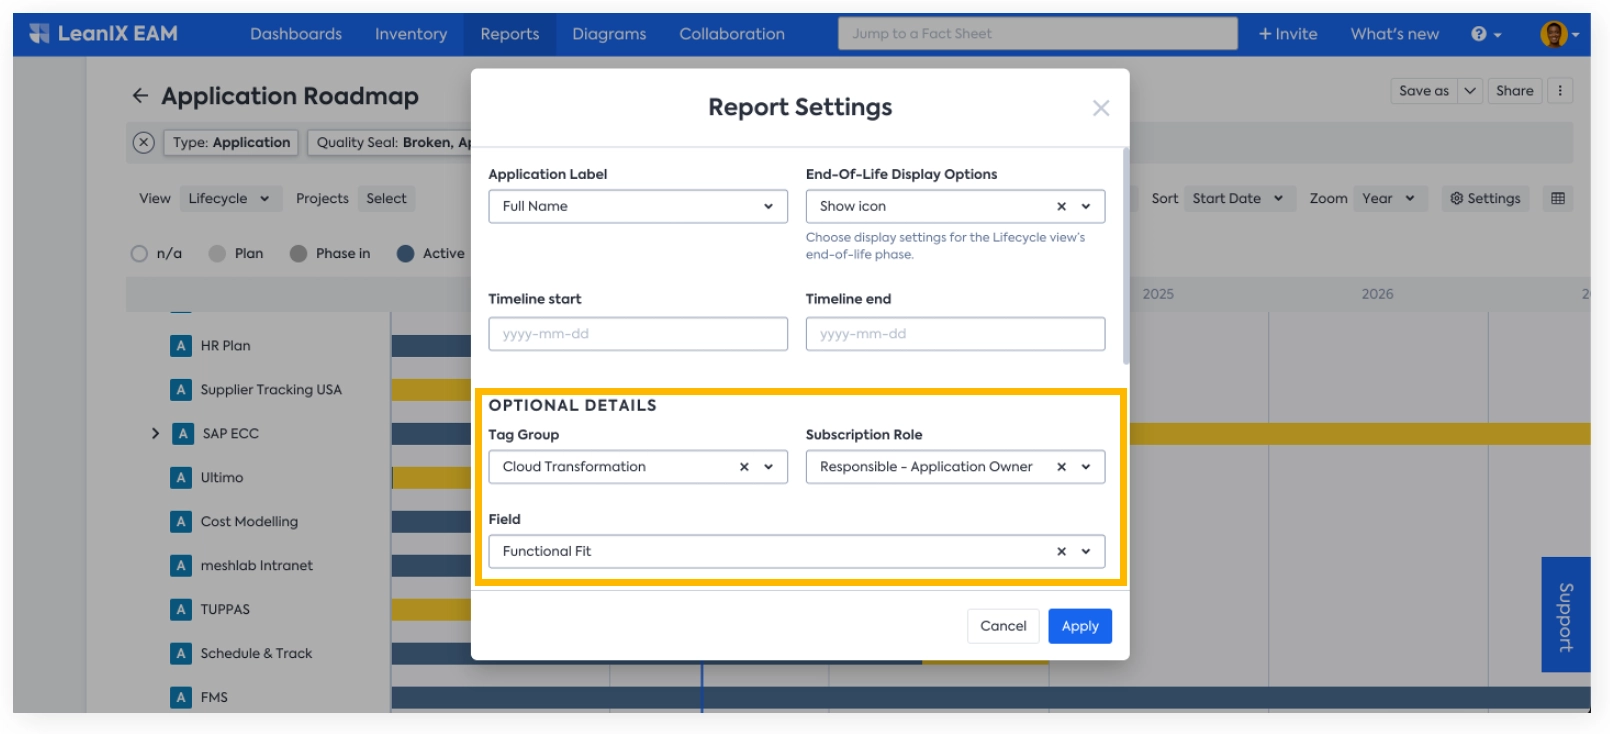Viewport: 1610px width, 734px height.
Task: Open the Collaboration menu
Action: point(732,34)
